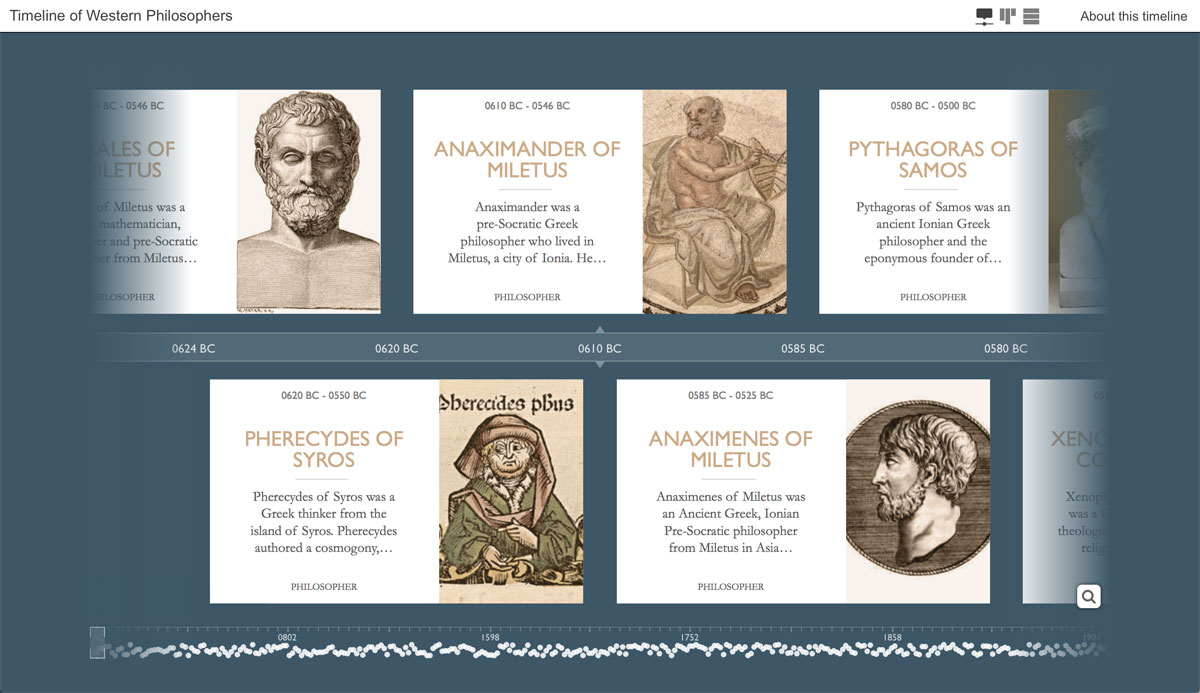Image resolution: width=1200 pixels, height=693 pixels.
Task: Open About this timeline
Action: coord(1134,16)
